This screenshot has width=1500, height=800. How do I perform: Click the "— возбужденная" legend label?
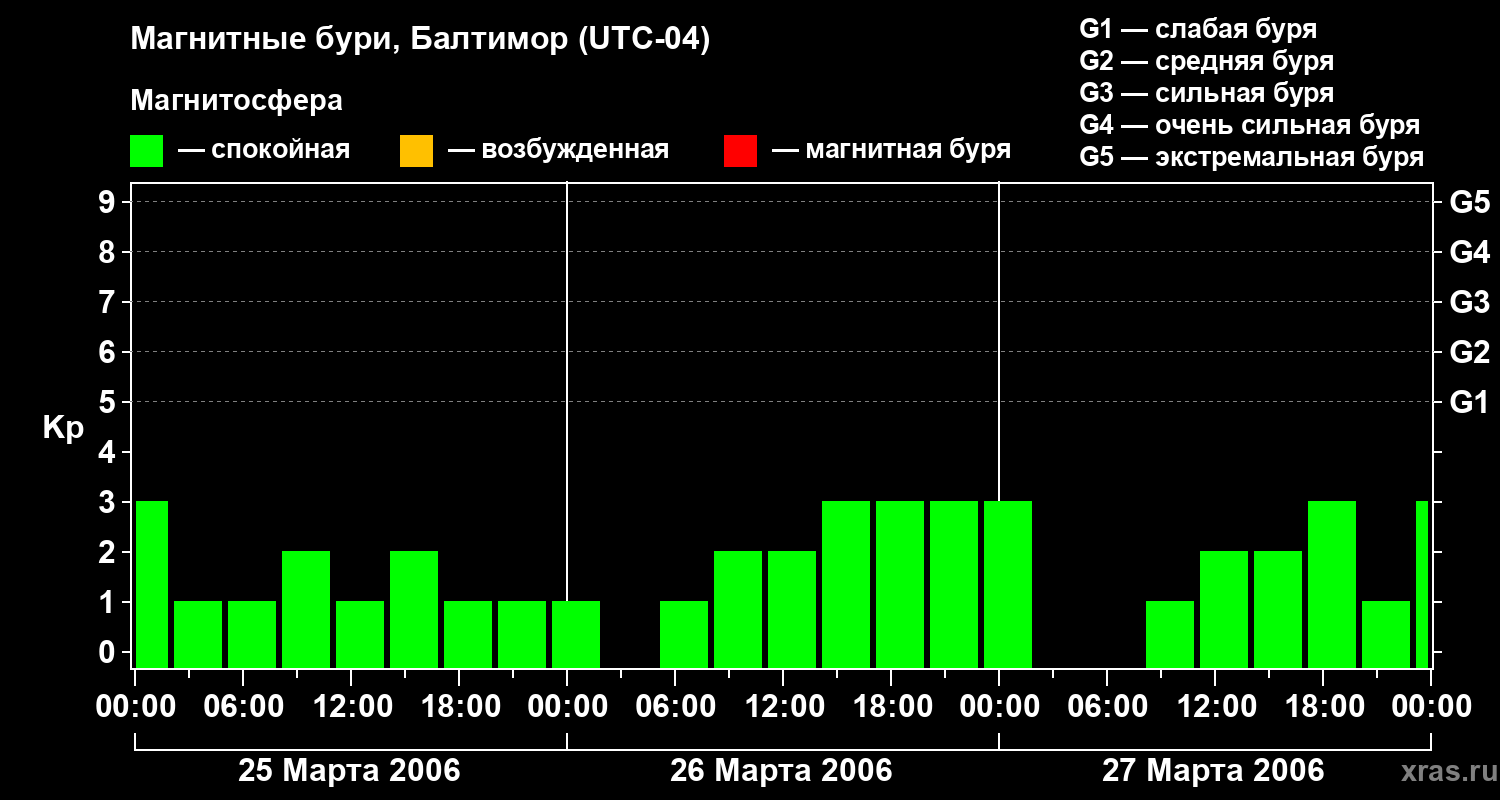[558, 150]
